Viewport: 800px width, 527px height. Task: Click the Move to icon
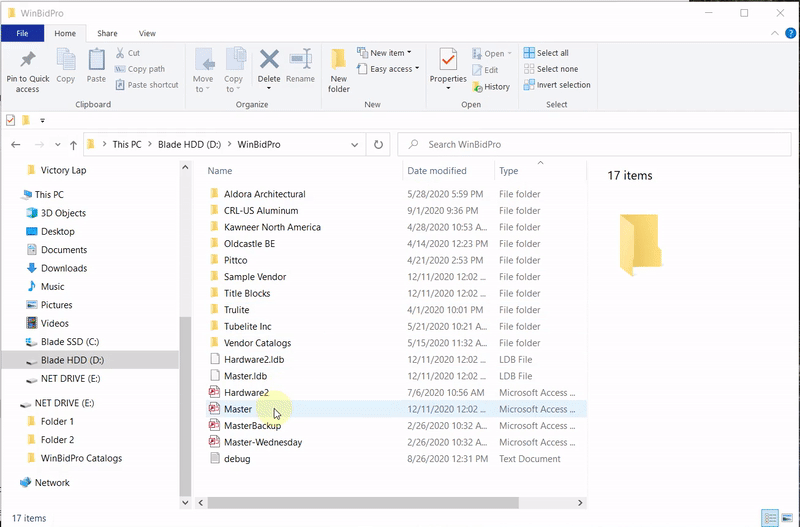click(x=204, y=60)
